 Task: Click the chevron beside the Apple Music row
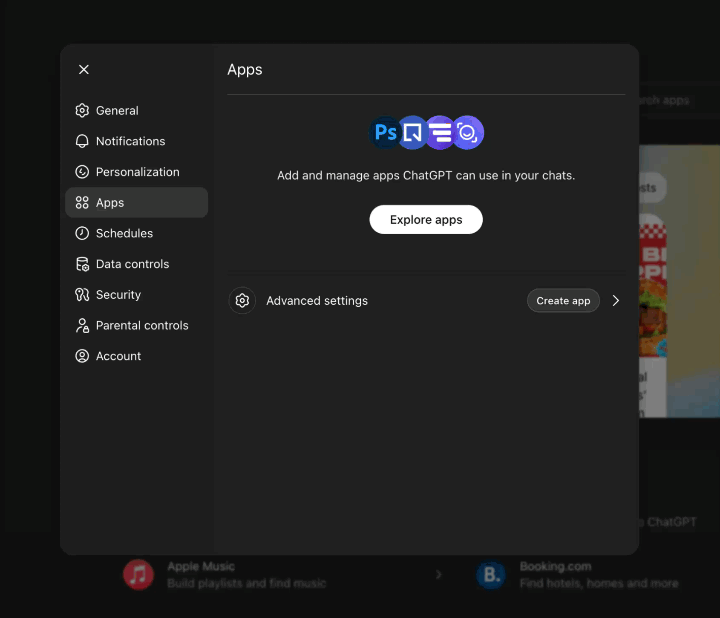tap(439, 575)
